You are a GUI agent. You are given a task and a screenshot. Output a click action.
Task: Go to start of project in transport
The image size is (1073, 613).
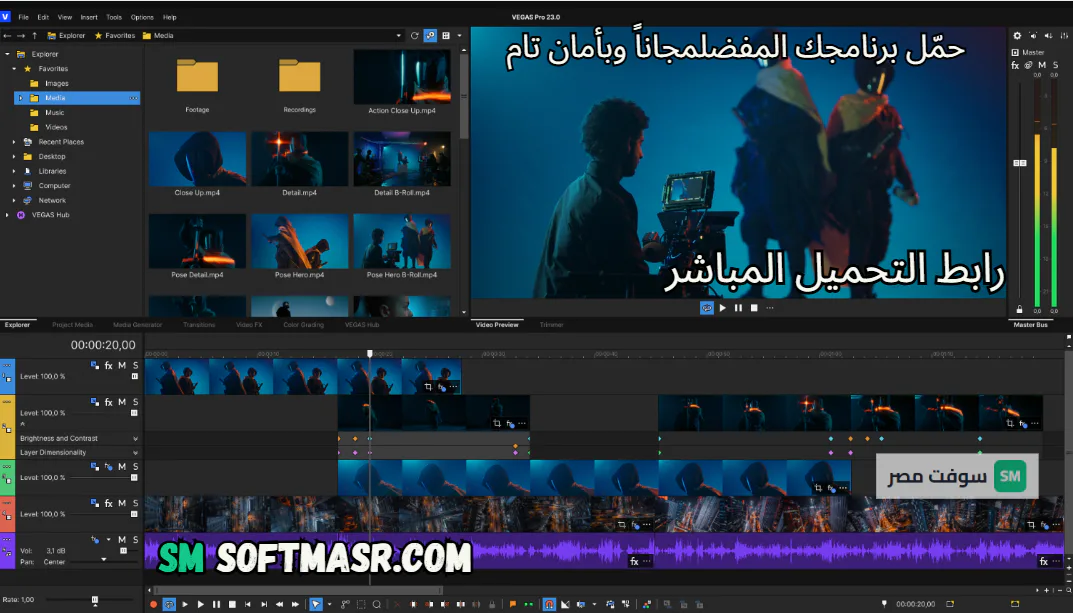point(248,605)
